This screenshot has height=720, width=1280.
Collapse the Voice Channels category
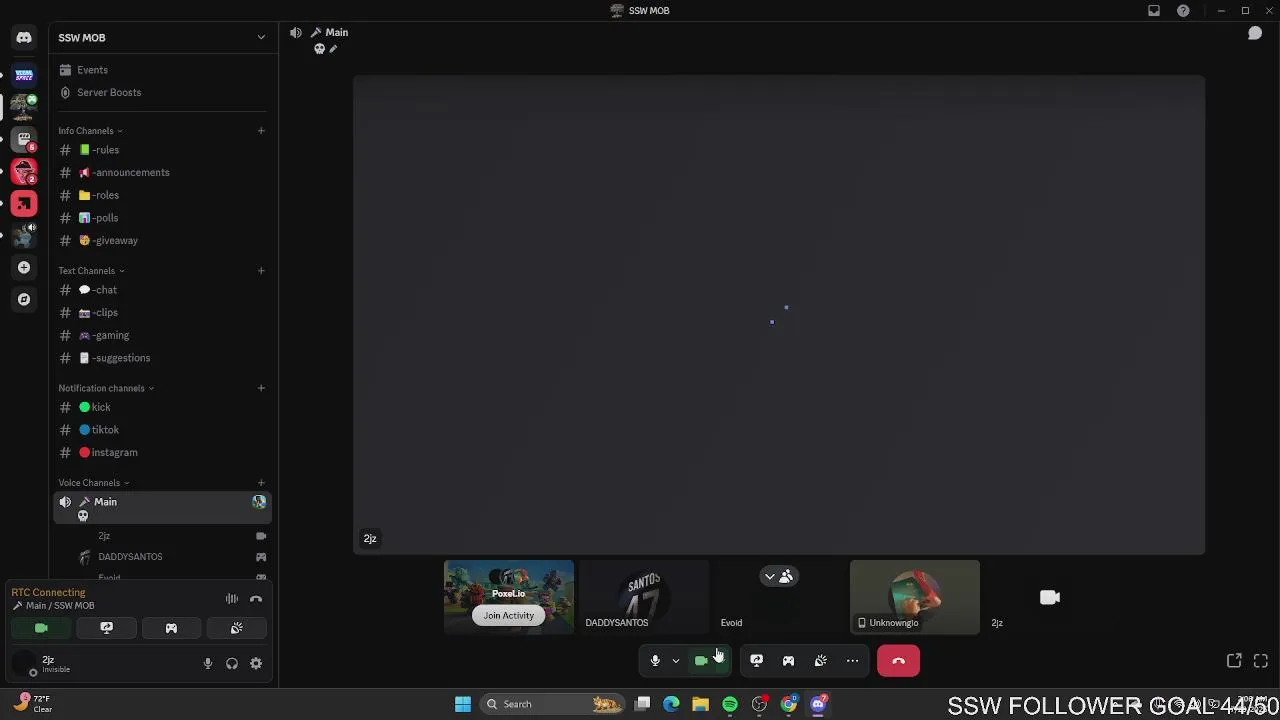93,483
